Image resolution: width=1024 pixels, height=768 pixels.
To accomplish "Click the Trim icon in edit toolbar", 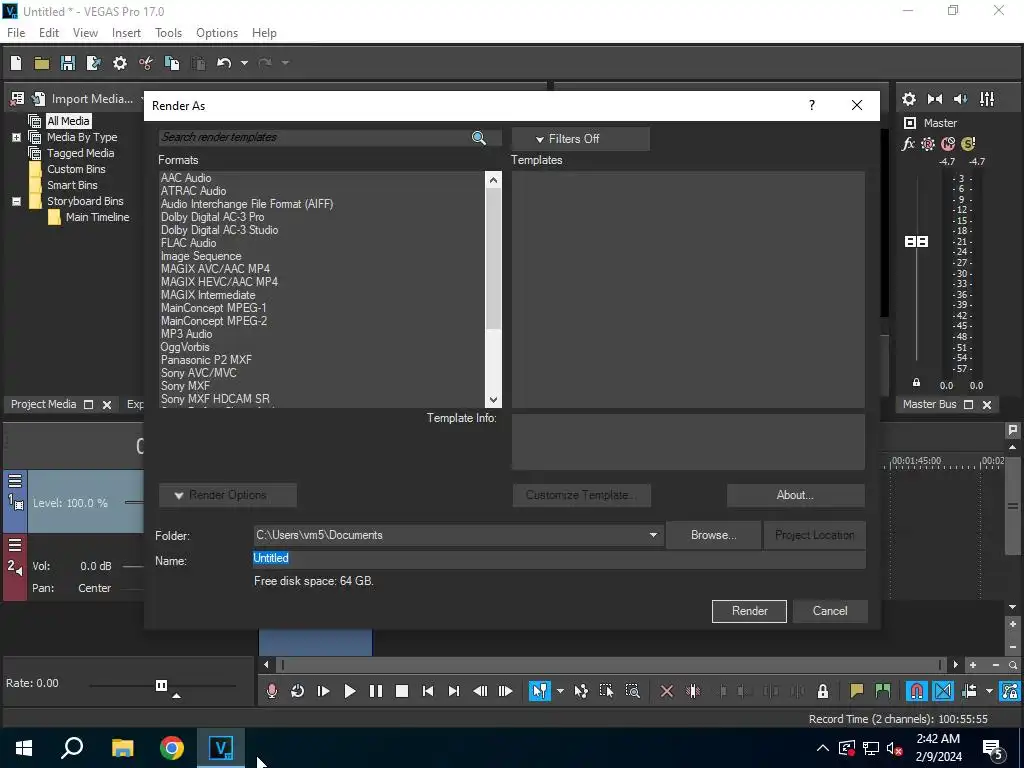I will [693, 691].
